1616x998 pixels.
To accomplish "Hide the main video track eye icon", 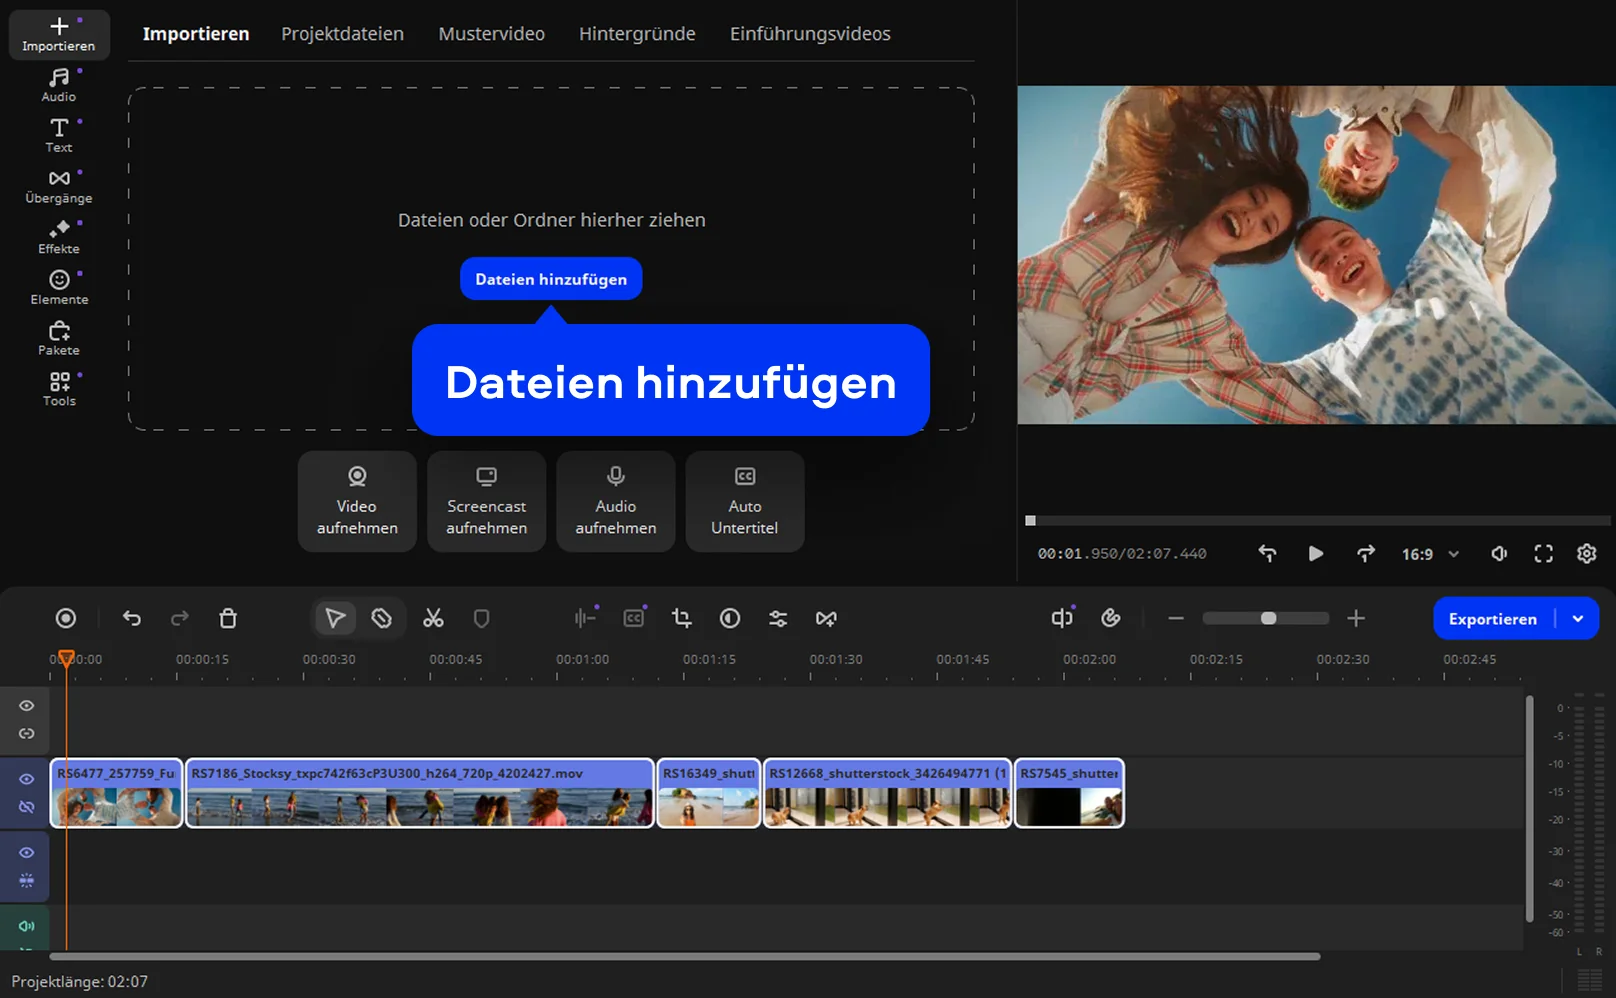I will (x=27, y=779).
